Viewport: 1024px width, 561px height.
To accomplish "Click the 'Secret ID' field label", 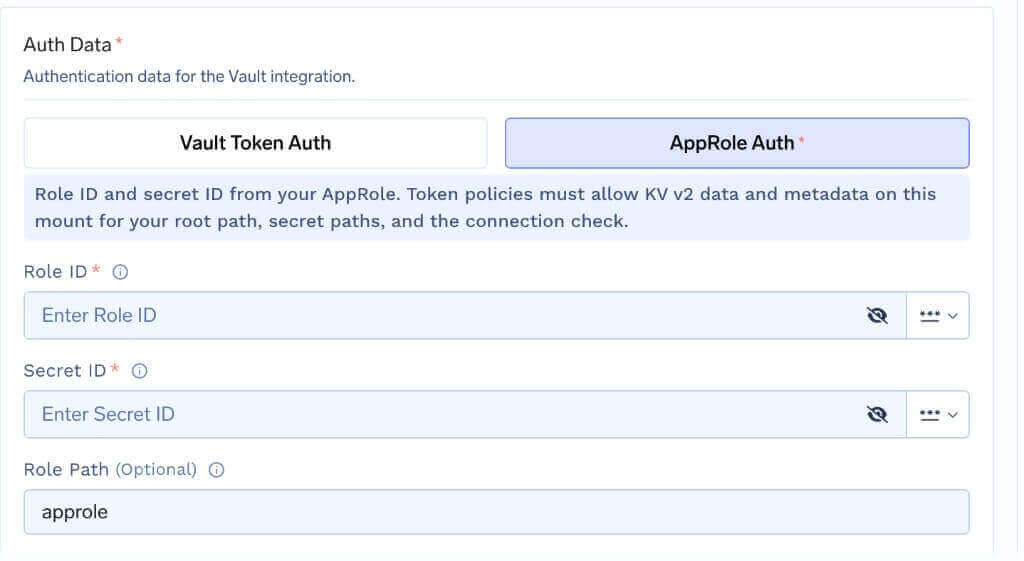I will (x=65, y=371).
